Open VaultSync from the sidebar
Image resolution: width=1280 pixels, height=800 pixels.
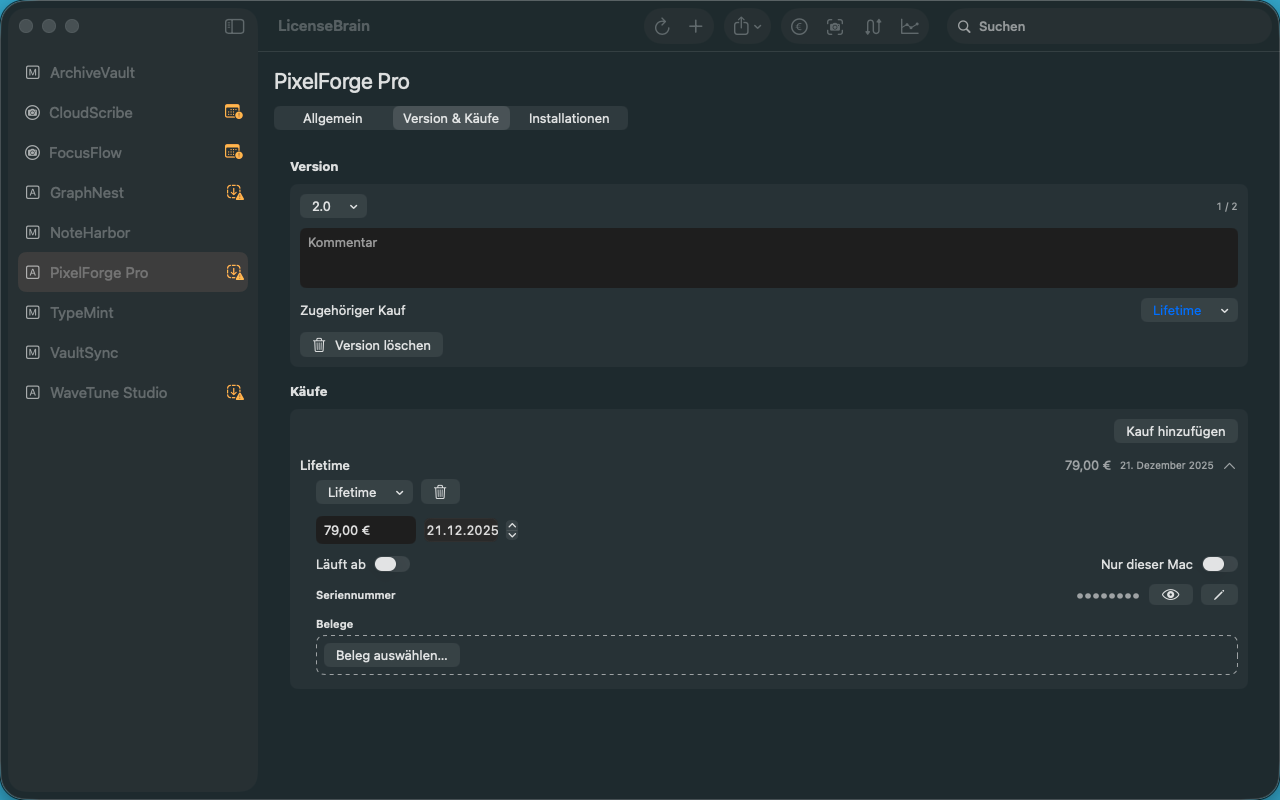click(133, 353)
